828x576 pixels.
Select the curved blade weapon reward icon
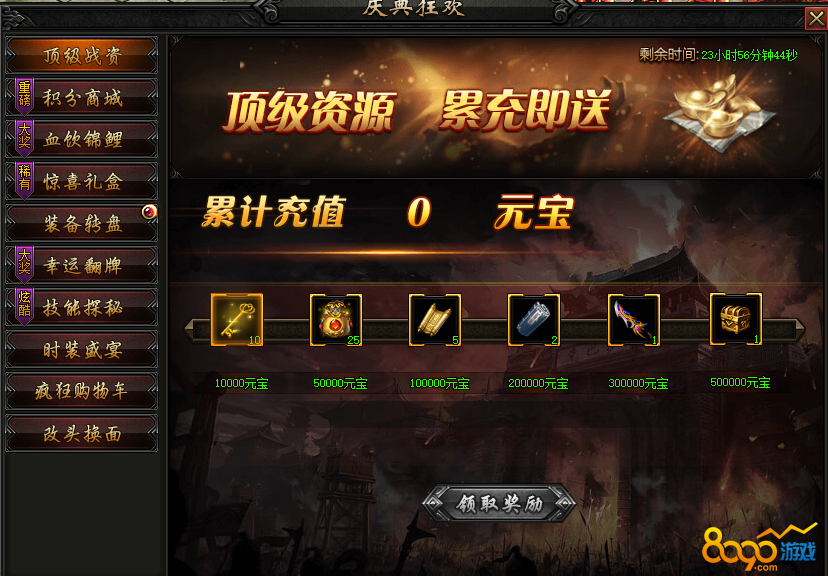(x=634, y=320)
